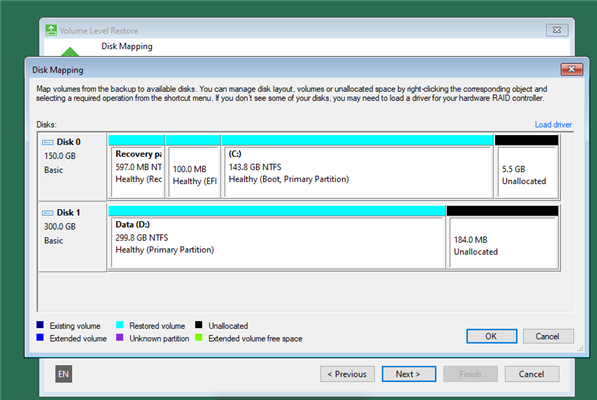This screenshot has width=597, height=400.
Task: Click Cancel in the restore wizard
Action: pyautogui.click(x=532, y=374)
